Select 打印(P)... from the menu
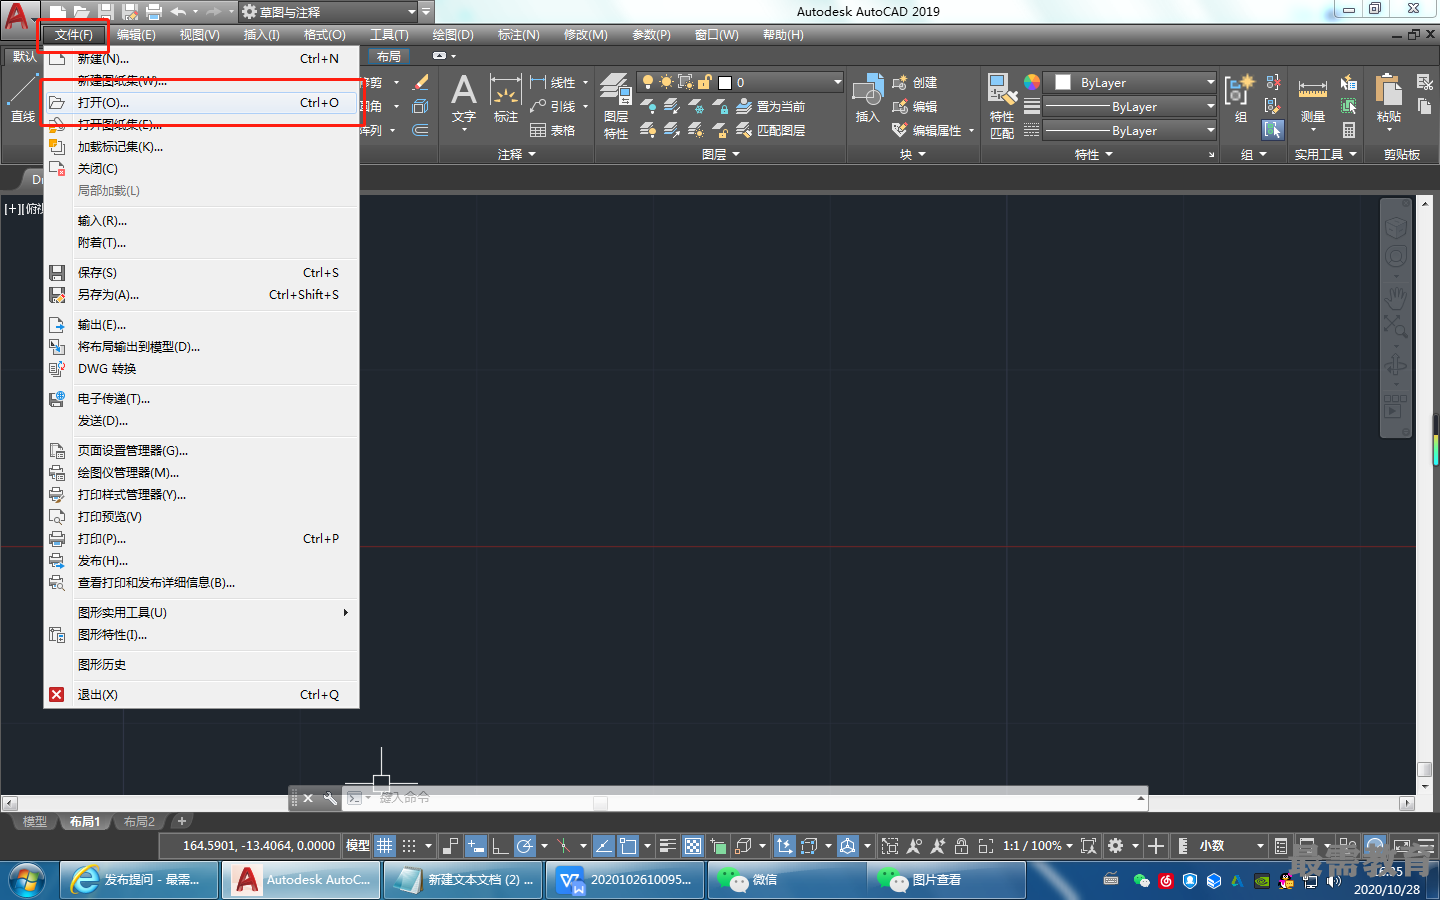The image size is (1440, 900). [x=202, y=538]
